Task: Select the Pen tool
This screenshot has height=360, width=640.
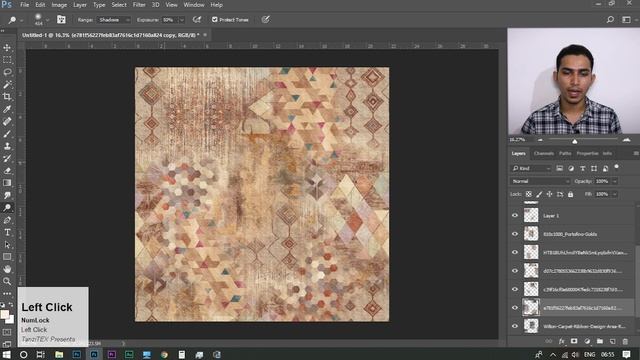Action: [7, 220]
